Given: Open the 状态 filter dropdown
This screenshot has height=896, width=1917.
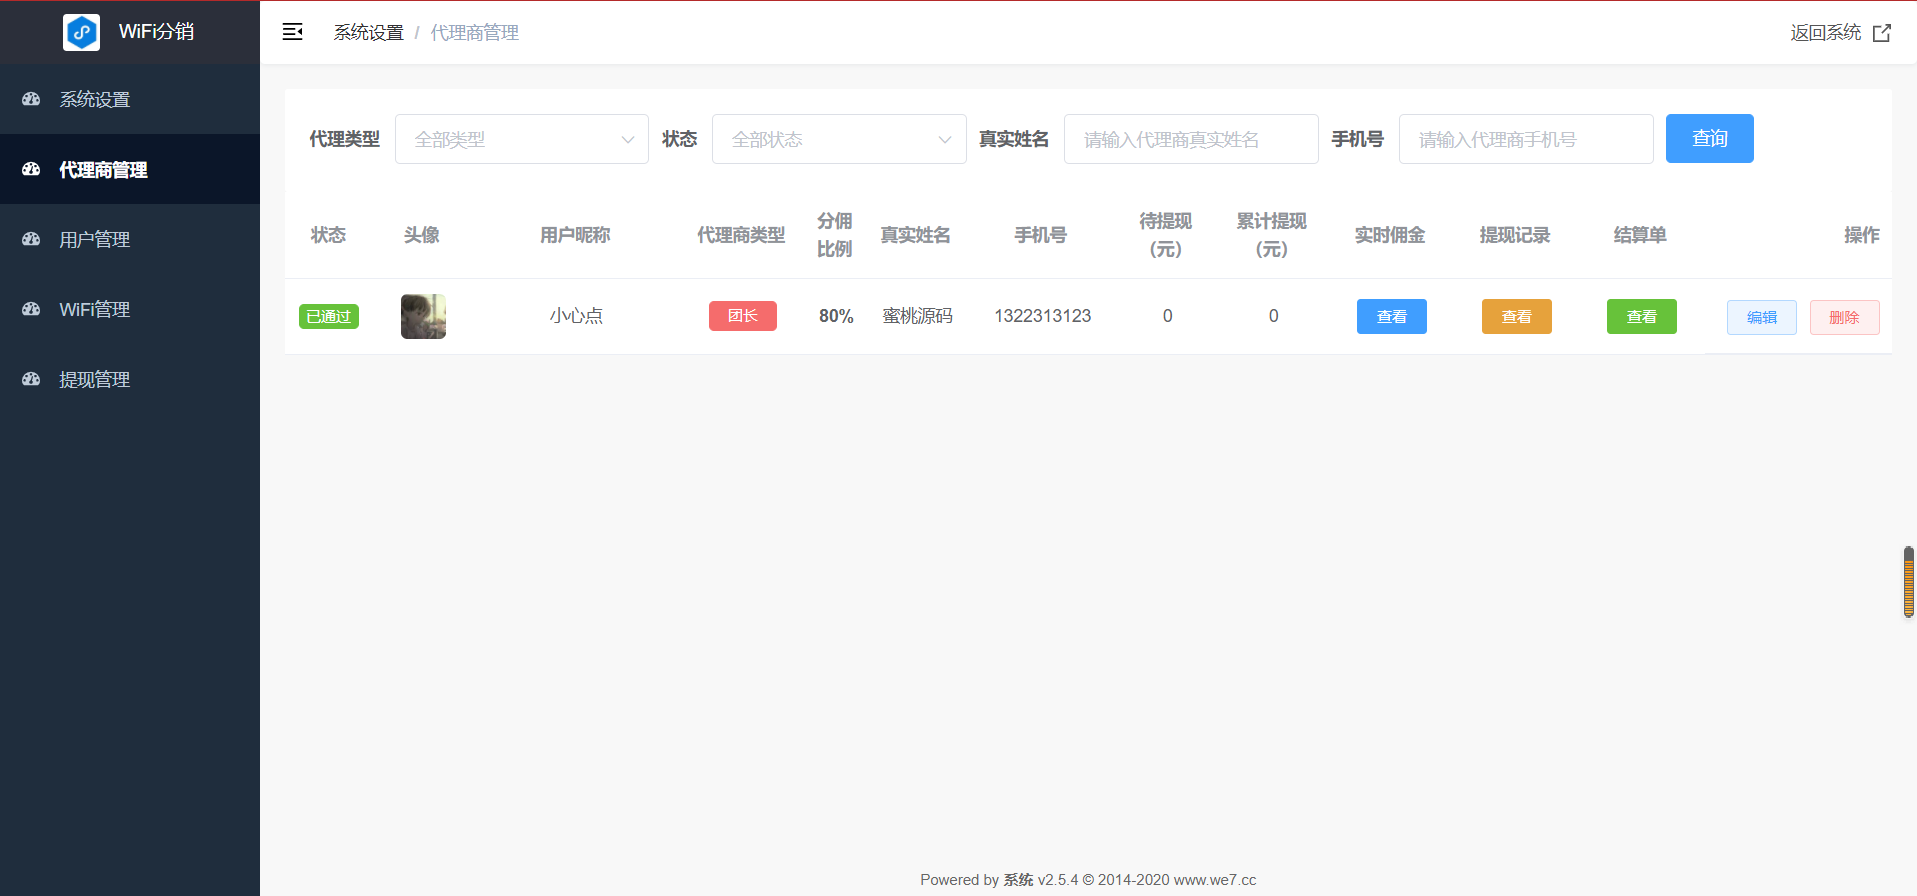Looking at the screenshot, I should click(x=839, y=139).
